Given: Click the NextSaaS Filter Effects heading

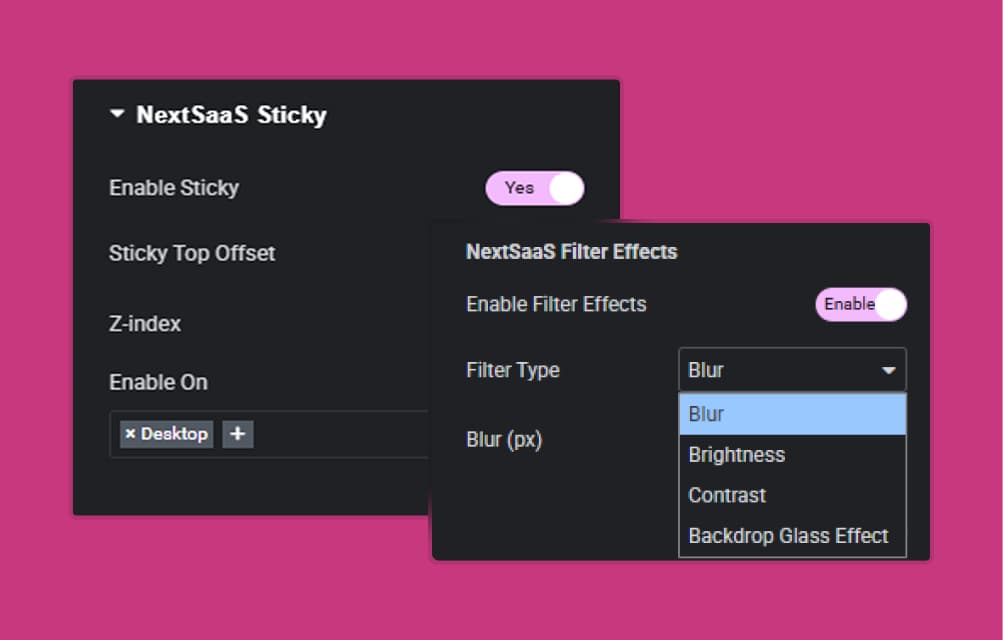Looking at the screenshot, I should pos(571,251).
